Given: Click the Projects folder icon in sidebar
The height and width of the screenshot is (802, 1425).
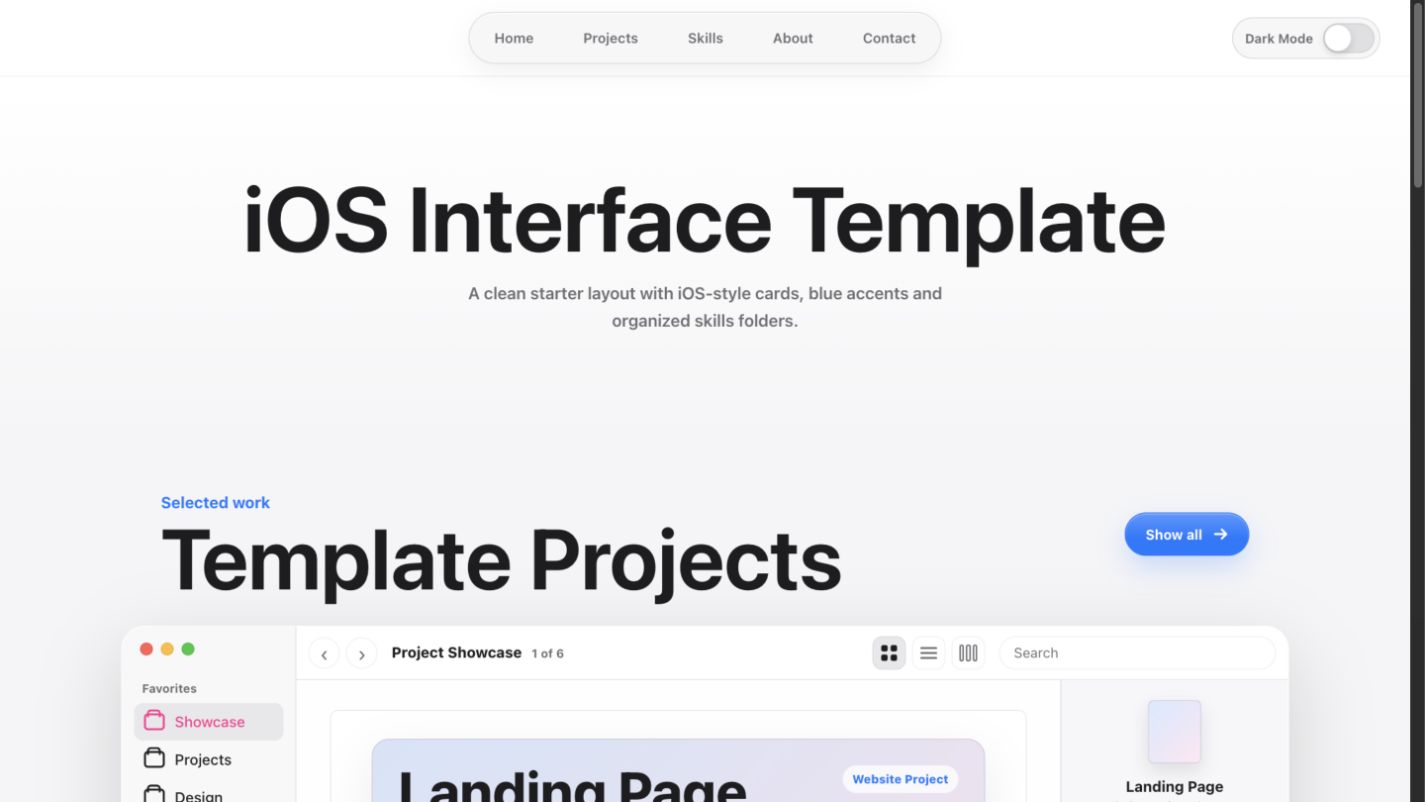Looking at the screenshot, I should pyautogui.click(x=154, y=759).
